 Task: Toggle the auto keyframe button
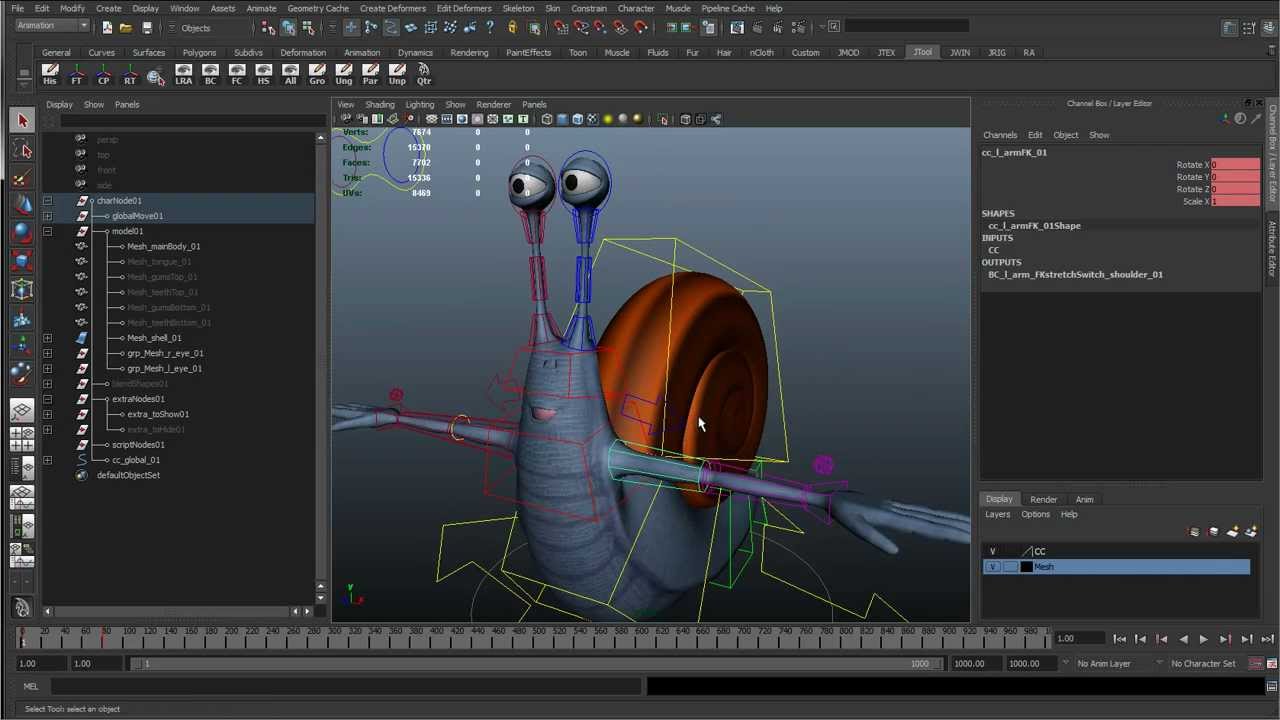pyautogui.click(x=1256, y=663)
